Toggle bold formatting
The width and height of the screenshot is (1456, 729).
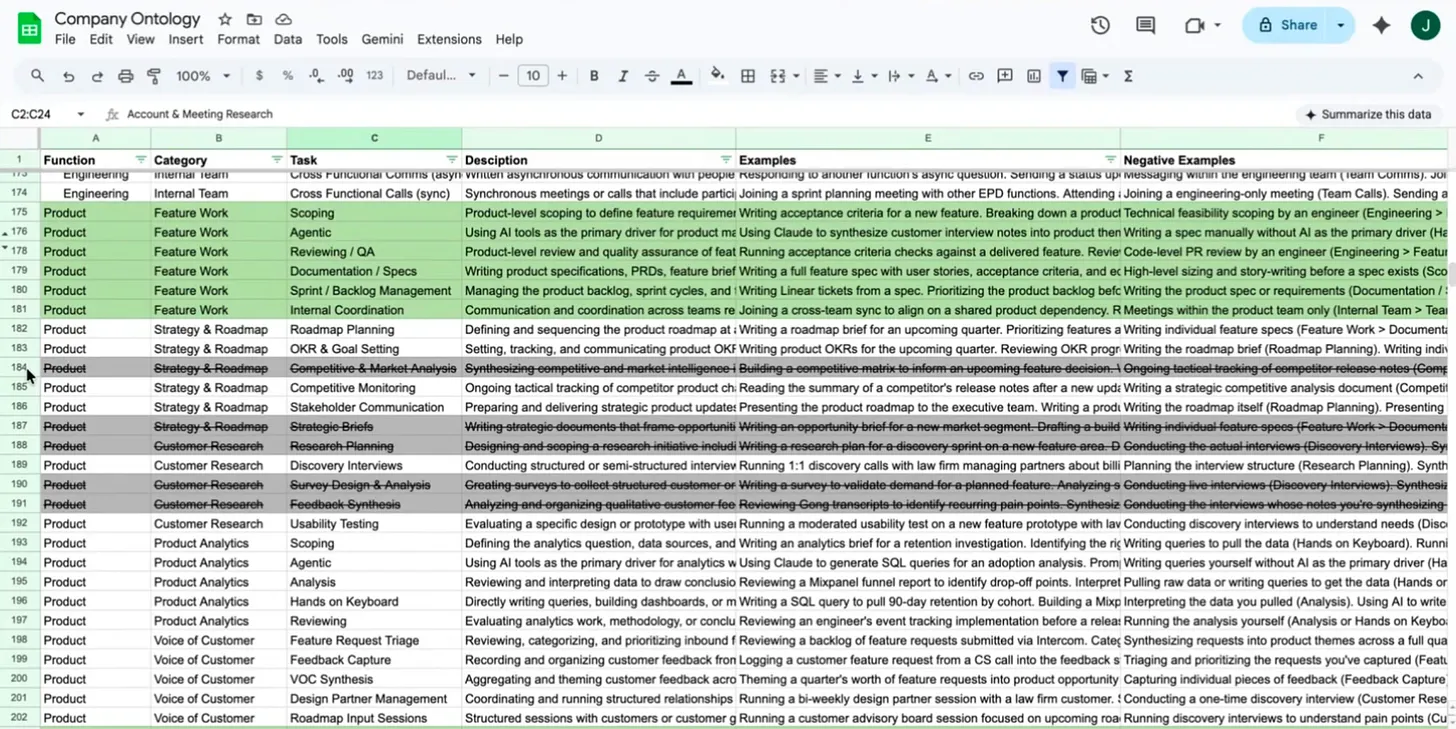(x=594, y=76)
